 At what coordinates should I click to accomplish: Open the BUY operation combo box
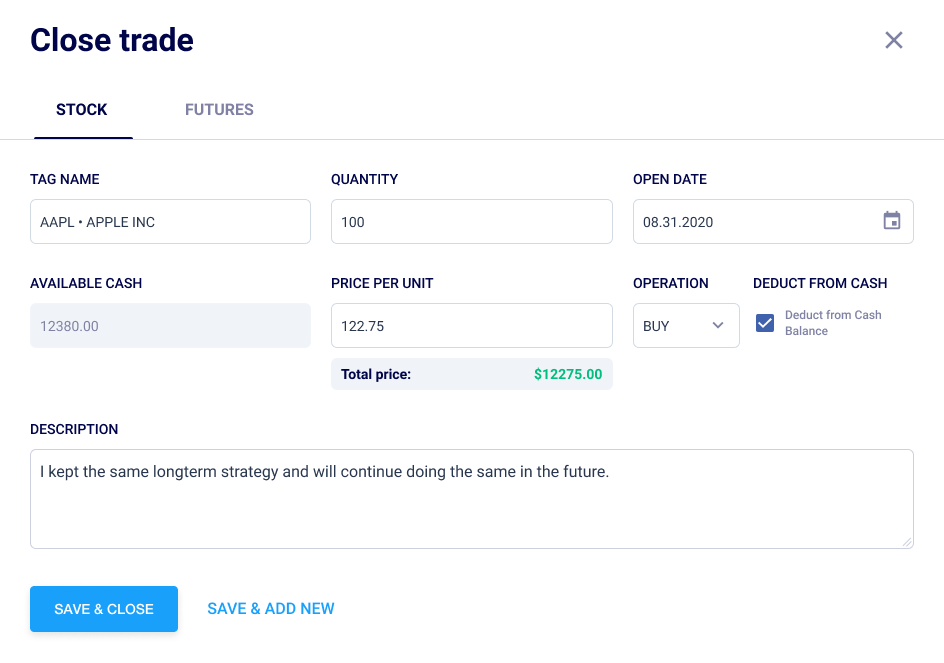(686, 326)
